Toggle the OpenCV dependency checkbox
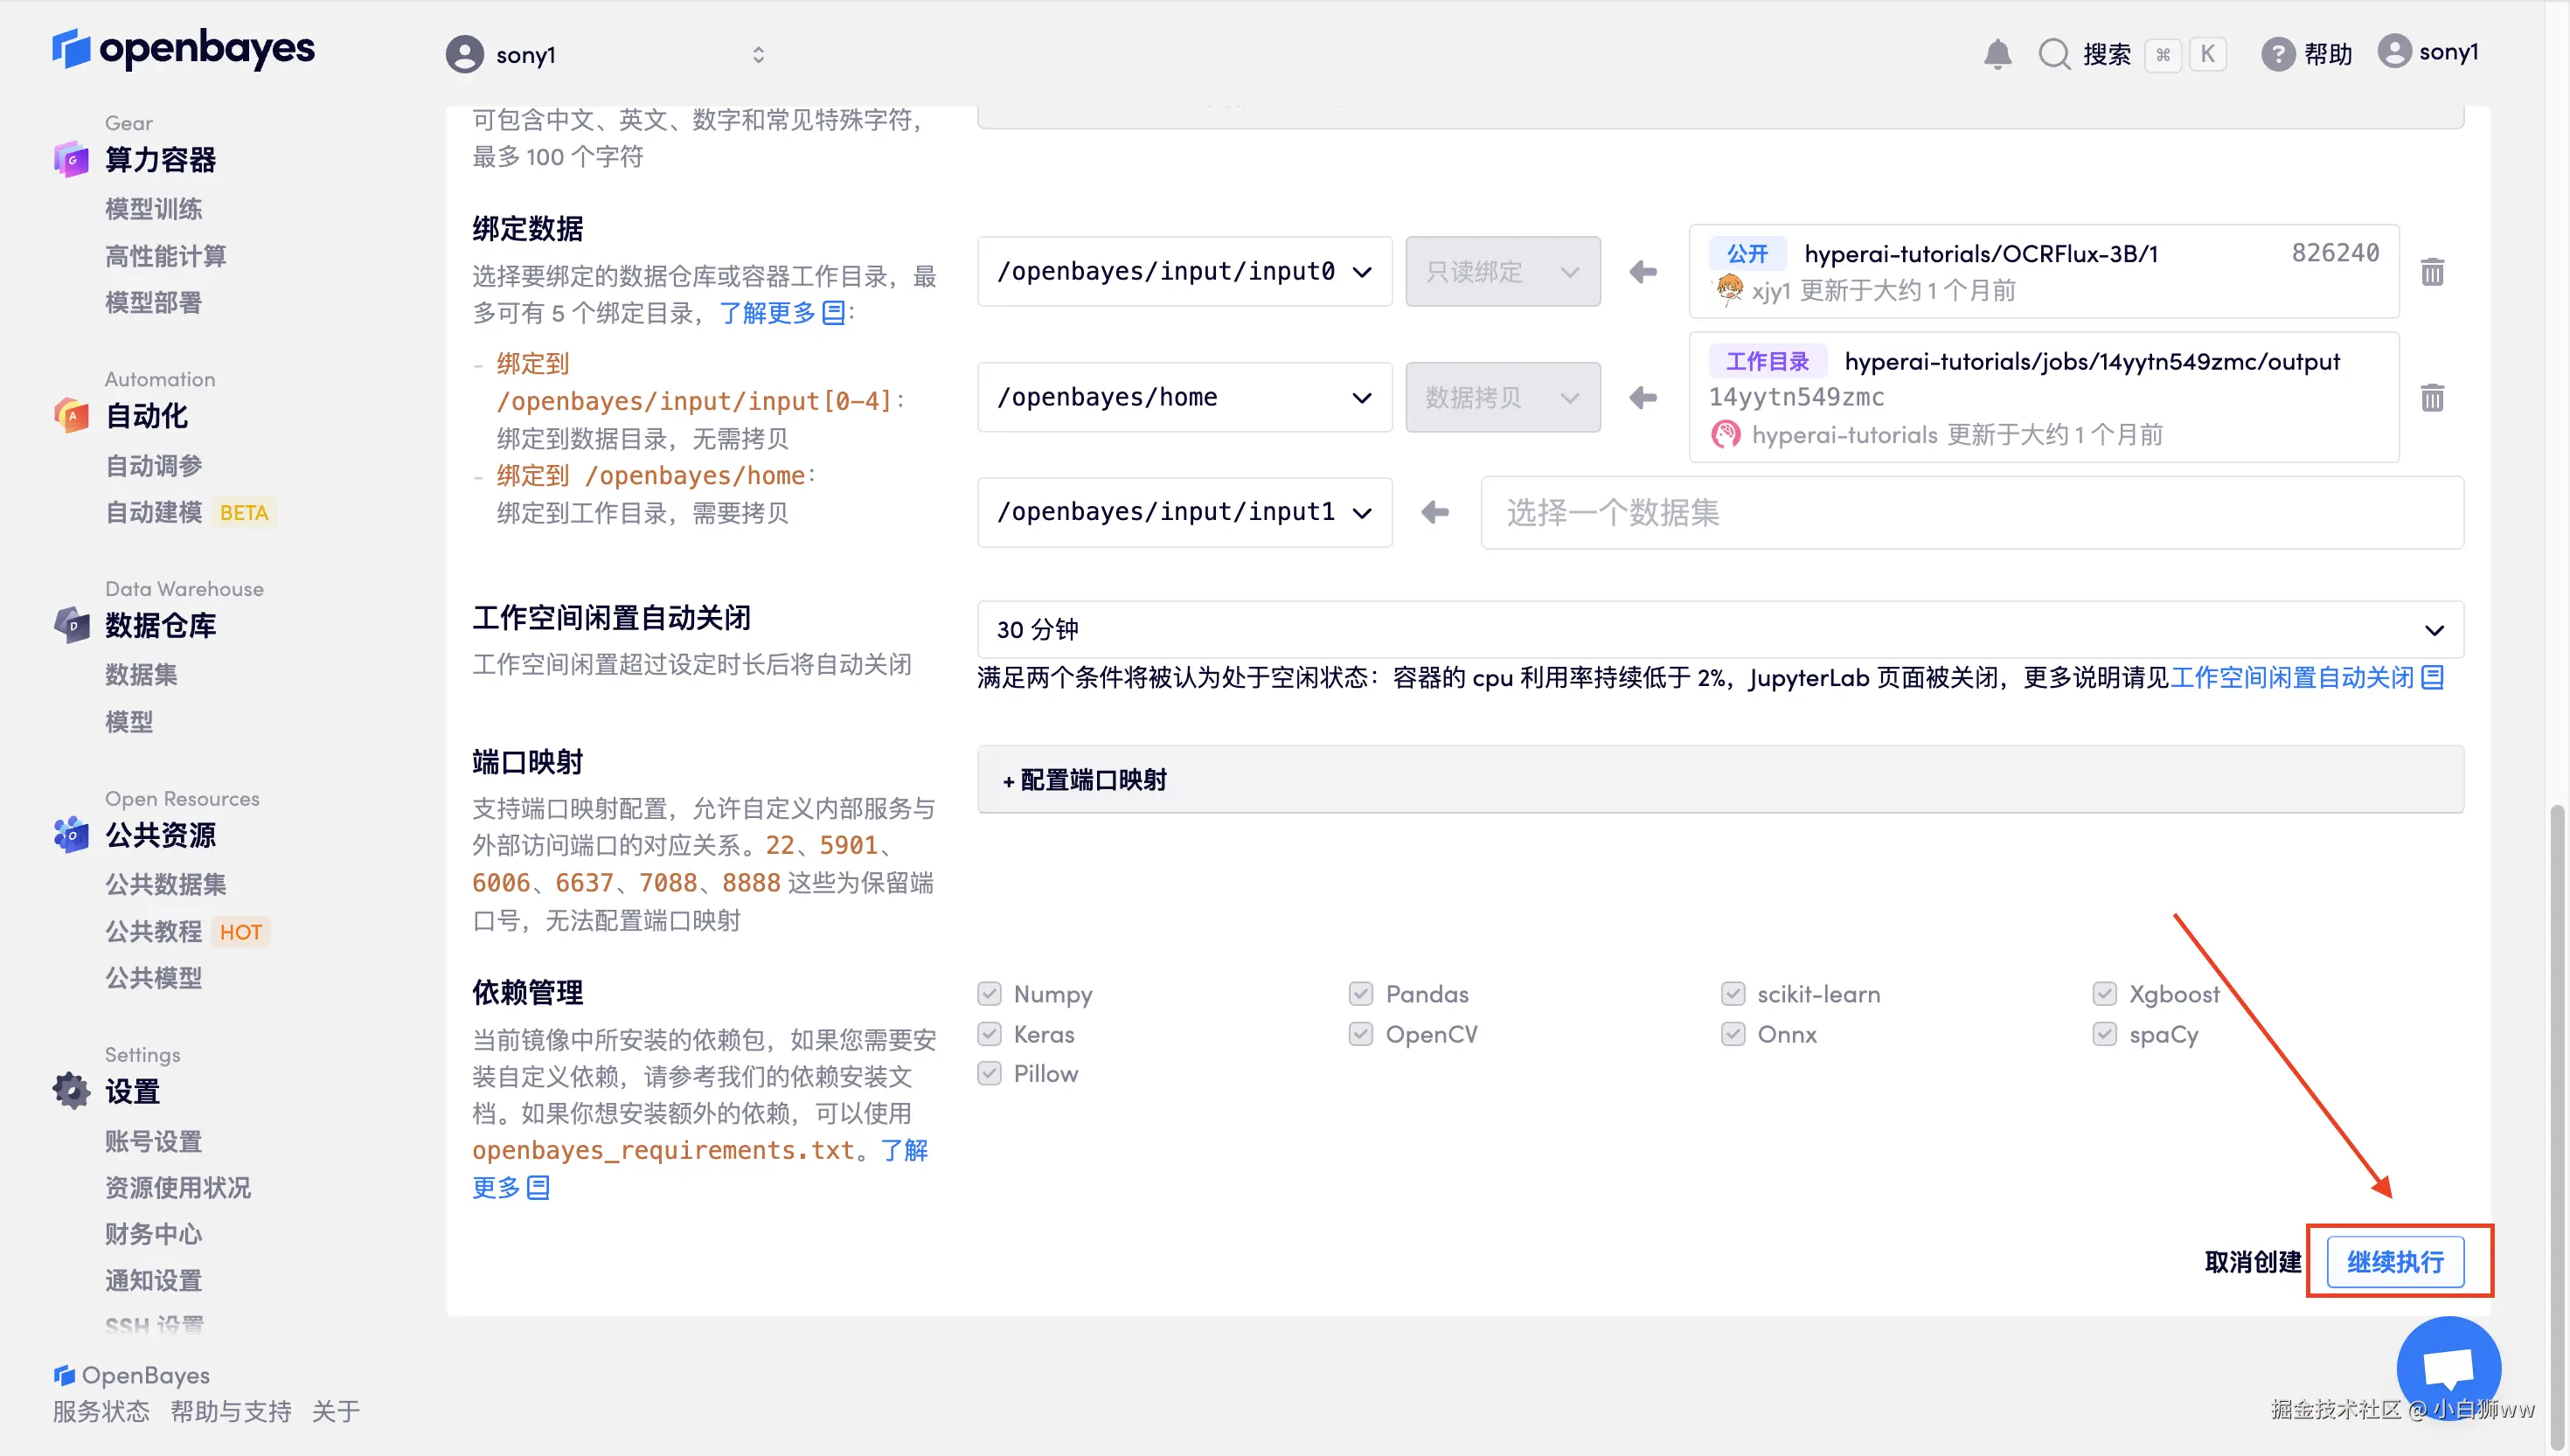2570x1456 pixels. point(1361,1034)
